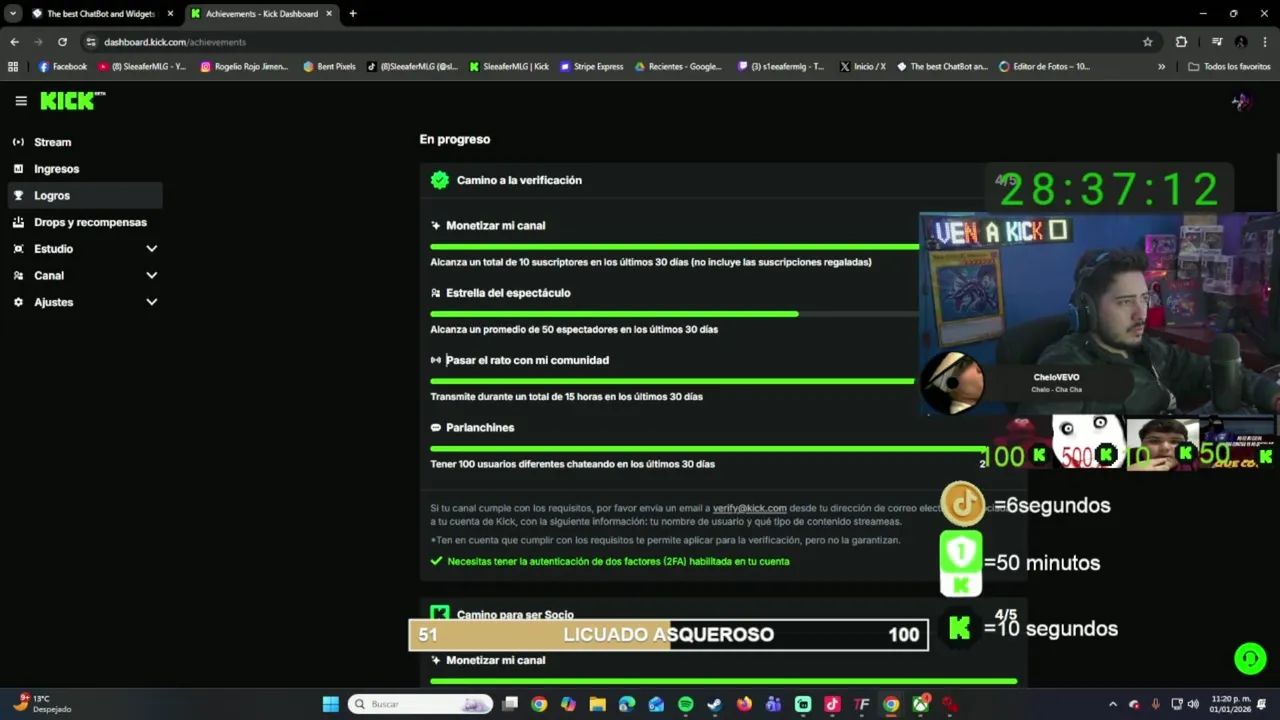Open TikTok app from the taskbar
The image size is (1280, 720).
(832, 704)
